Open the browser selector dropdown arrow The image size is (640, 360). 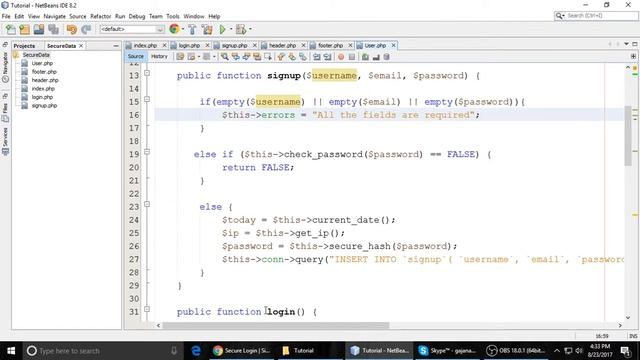pyautogui.click(x=182, y=29)
